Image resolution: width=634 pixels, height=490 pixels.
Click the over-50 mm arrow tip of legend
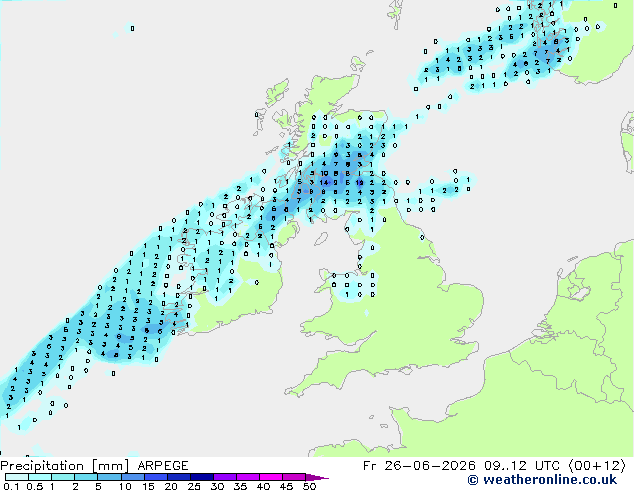click(x=317, y=477)
